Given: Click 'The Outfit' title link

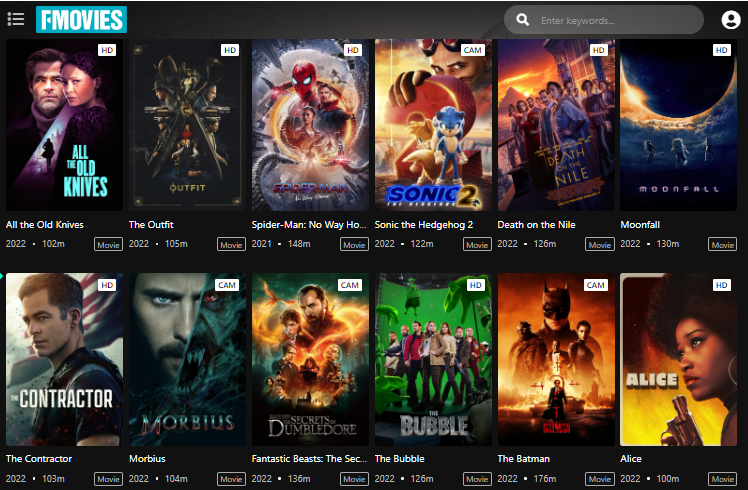Looking at the screenshot, I should [151, 225].
